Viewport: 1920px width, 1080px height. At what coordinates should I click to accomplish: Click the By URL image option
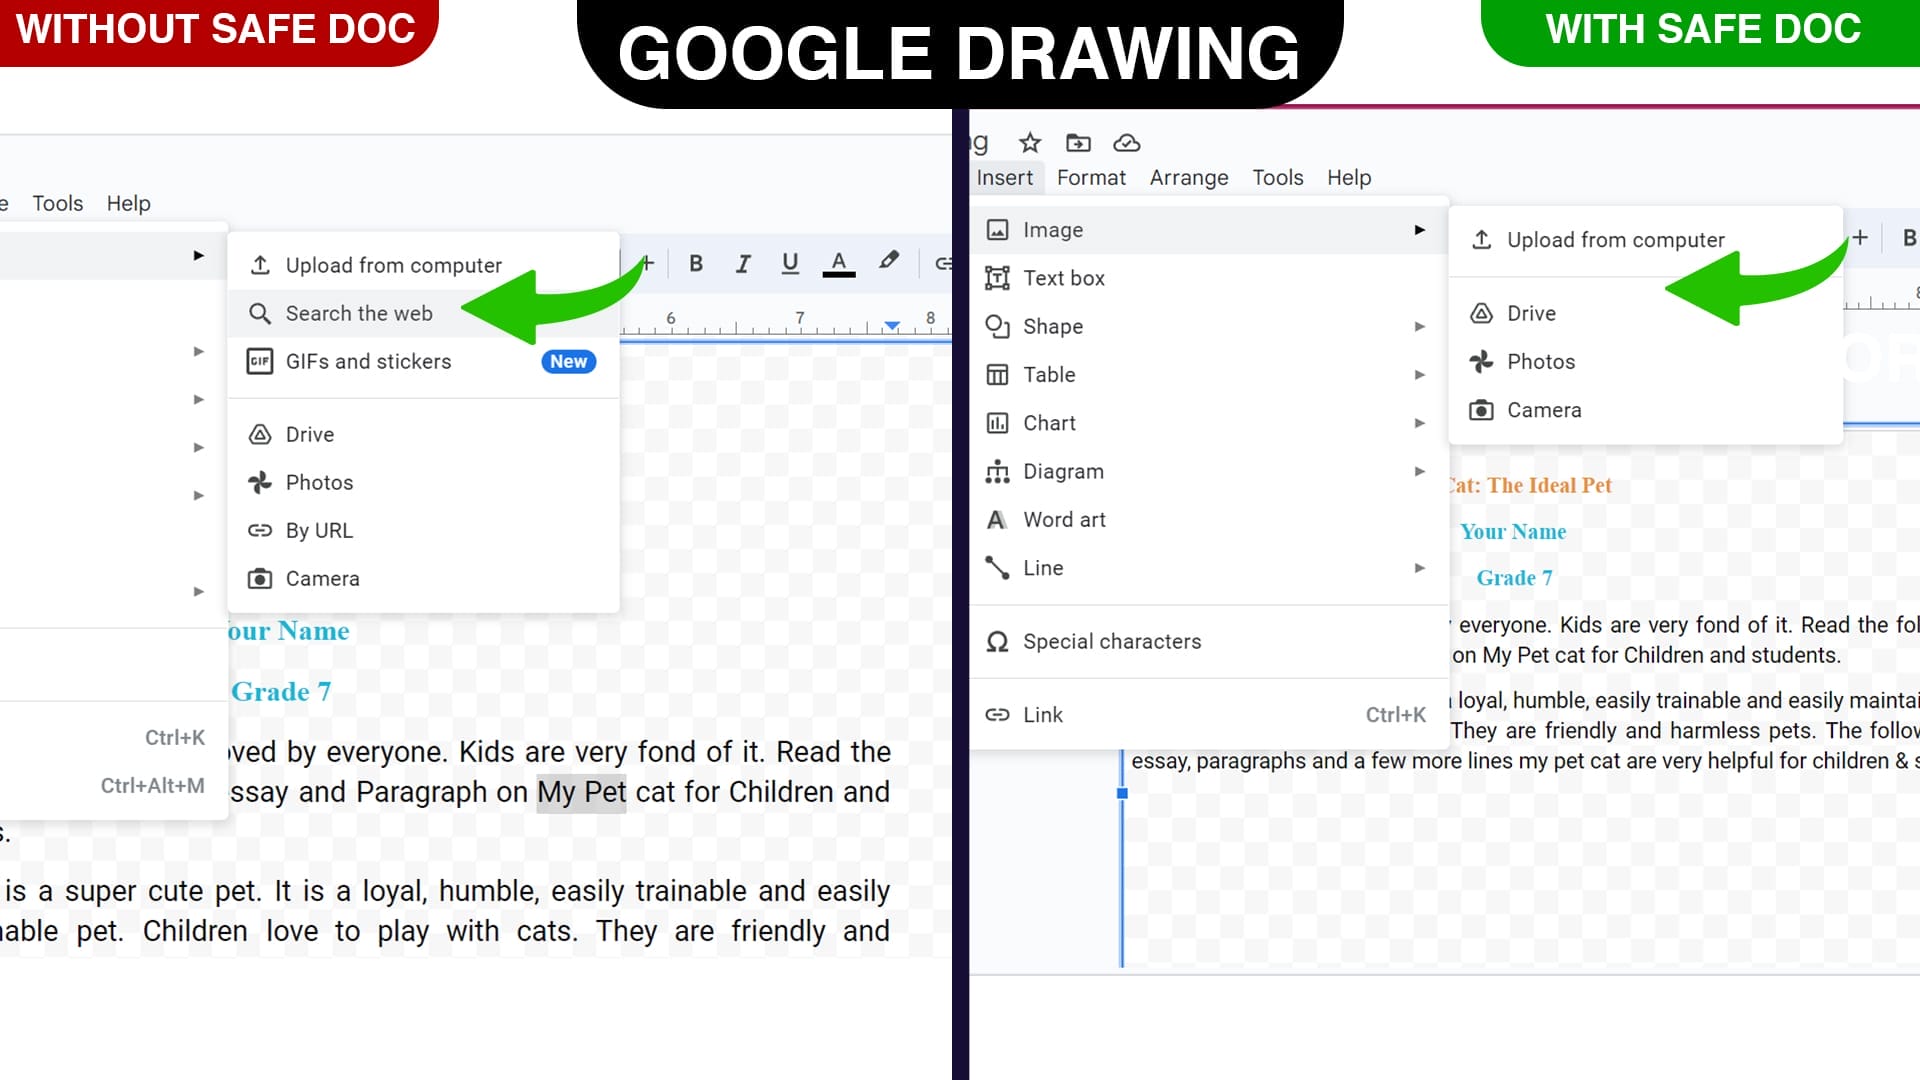(x=320, y=530)
